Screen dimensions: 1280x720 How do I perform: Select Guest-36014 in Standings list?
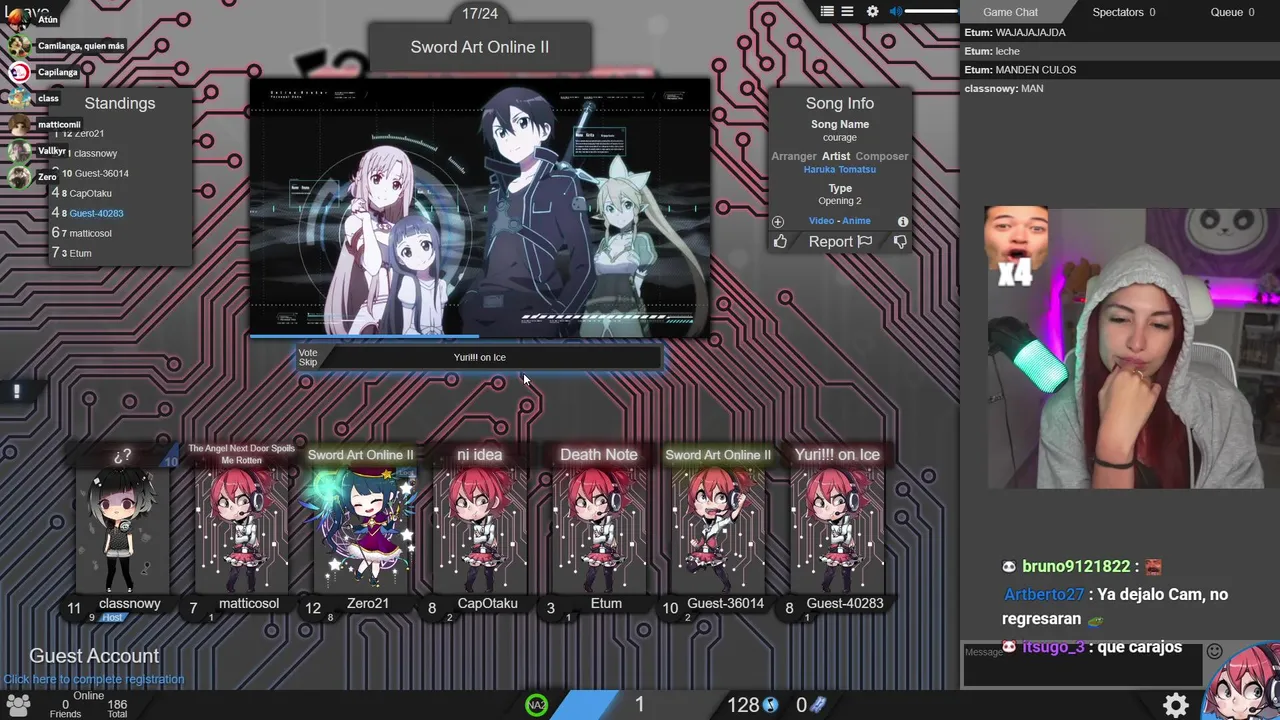point(101,173)
